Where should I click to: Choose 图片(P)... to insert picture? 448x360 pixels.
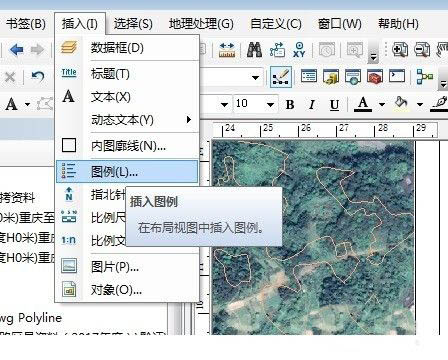pos(127,266)
